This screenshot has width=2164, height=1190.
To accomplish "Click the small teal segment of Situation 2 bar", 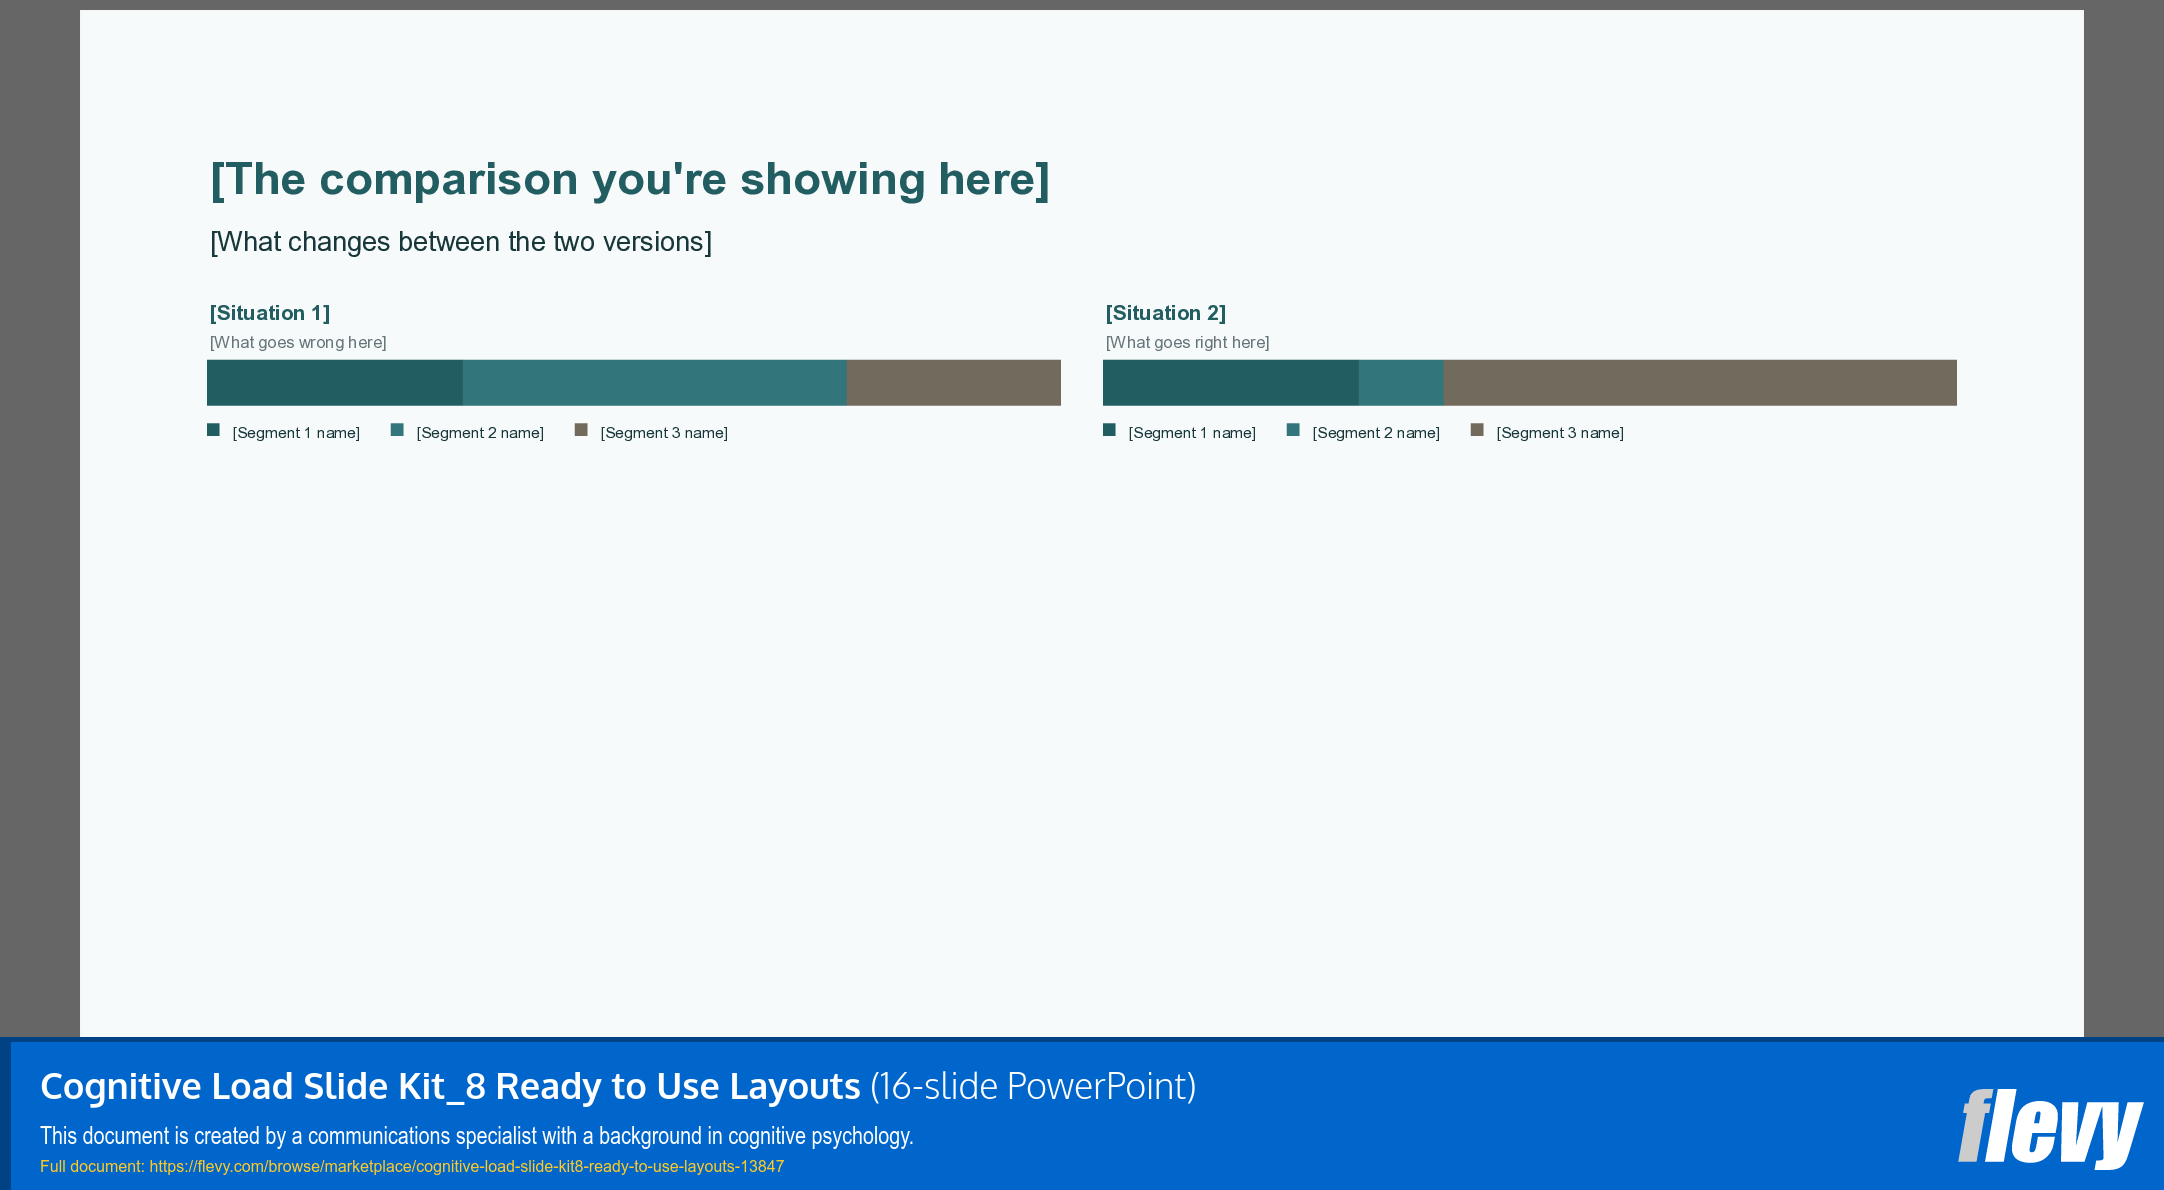I will pos(1401,382).
